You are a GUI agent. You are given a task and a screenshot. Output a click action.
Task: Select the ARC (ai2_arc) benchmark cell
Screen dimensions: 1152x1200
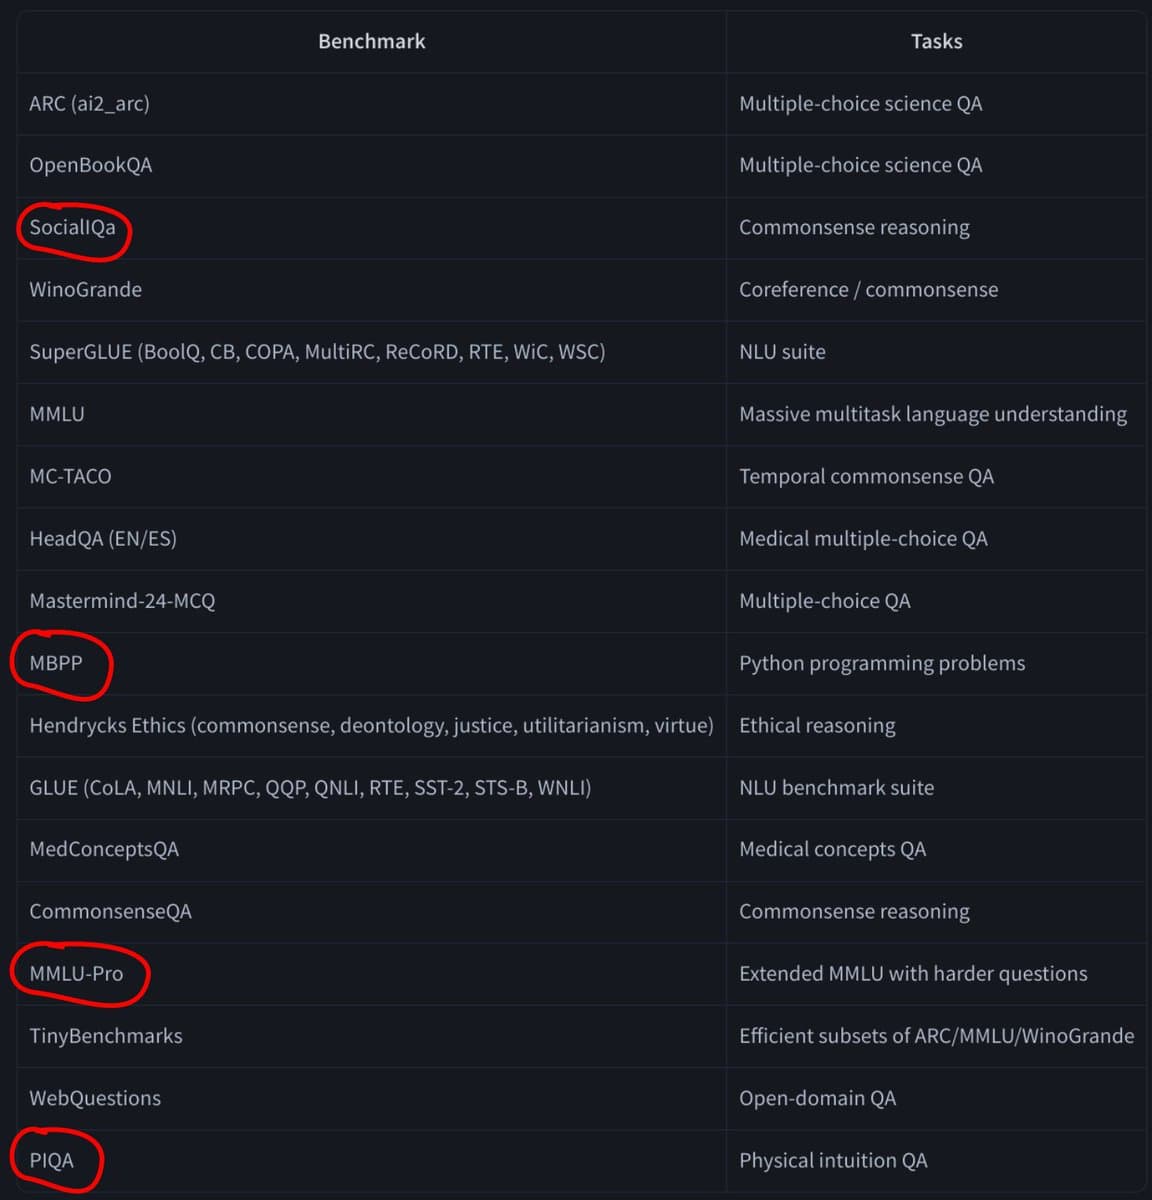(x=371, y=103)
